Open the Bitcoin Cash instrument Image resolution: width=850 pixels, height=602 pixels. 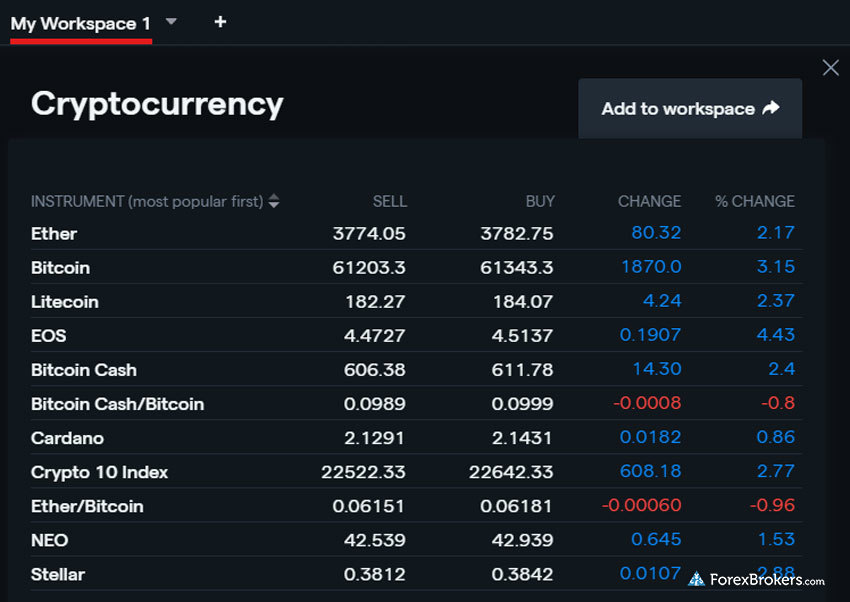(84, 370)
